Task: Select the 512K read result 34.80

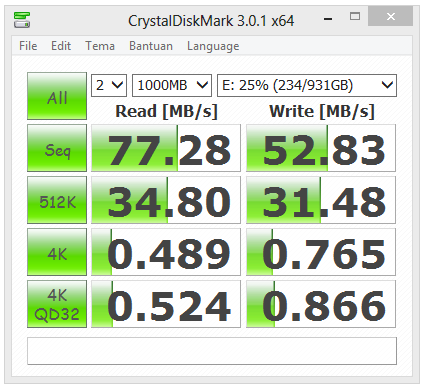Action: click(x=166, y=200)
